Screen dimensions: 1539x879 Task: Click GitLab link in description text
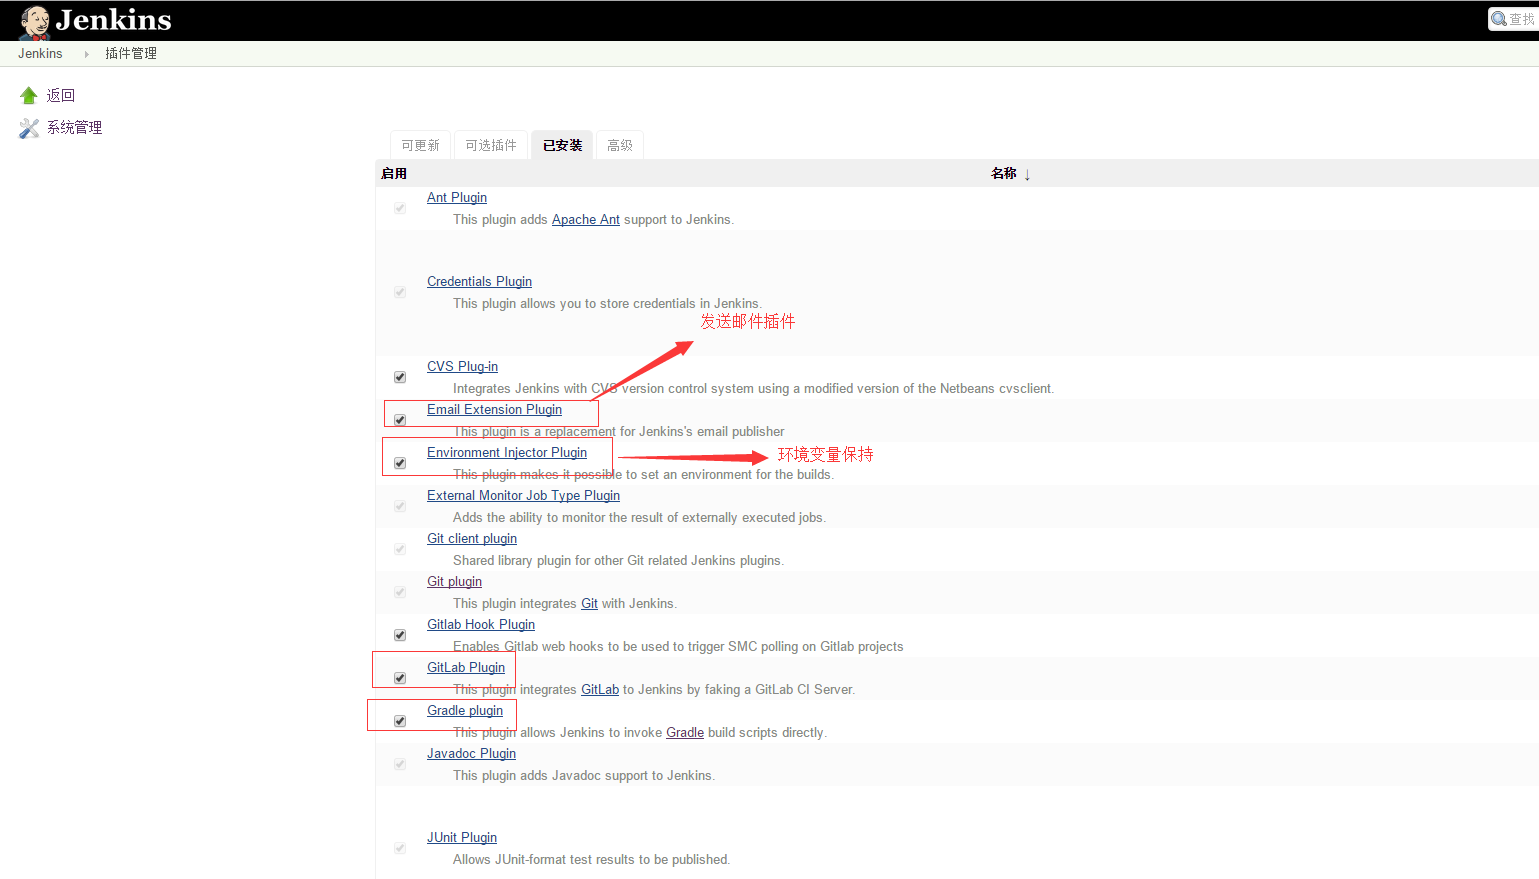coord(600,690)
